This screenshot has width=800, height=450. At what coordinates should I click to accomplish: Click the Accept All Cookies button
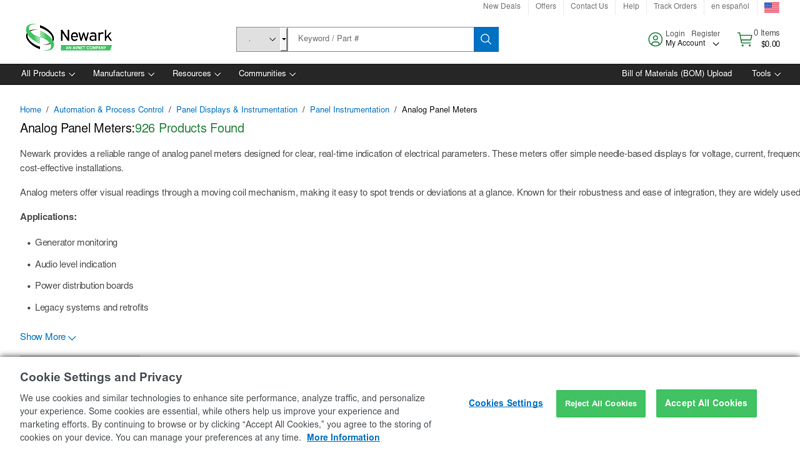[706, 403]
